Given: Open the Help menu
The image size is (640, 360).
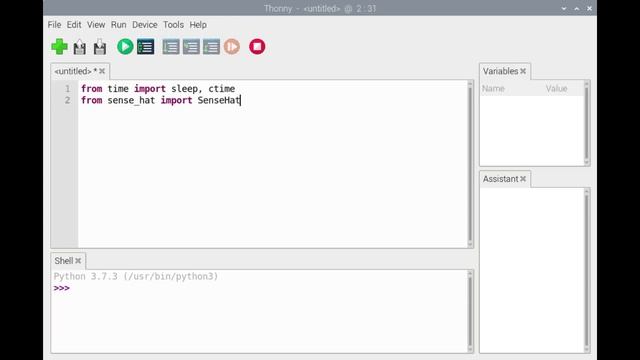Looking at the screenshot, I should [x=198, y=24].
